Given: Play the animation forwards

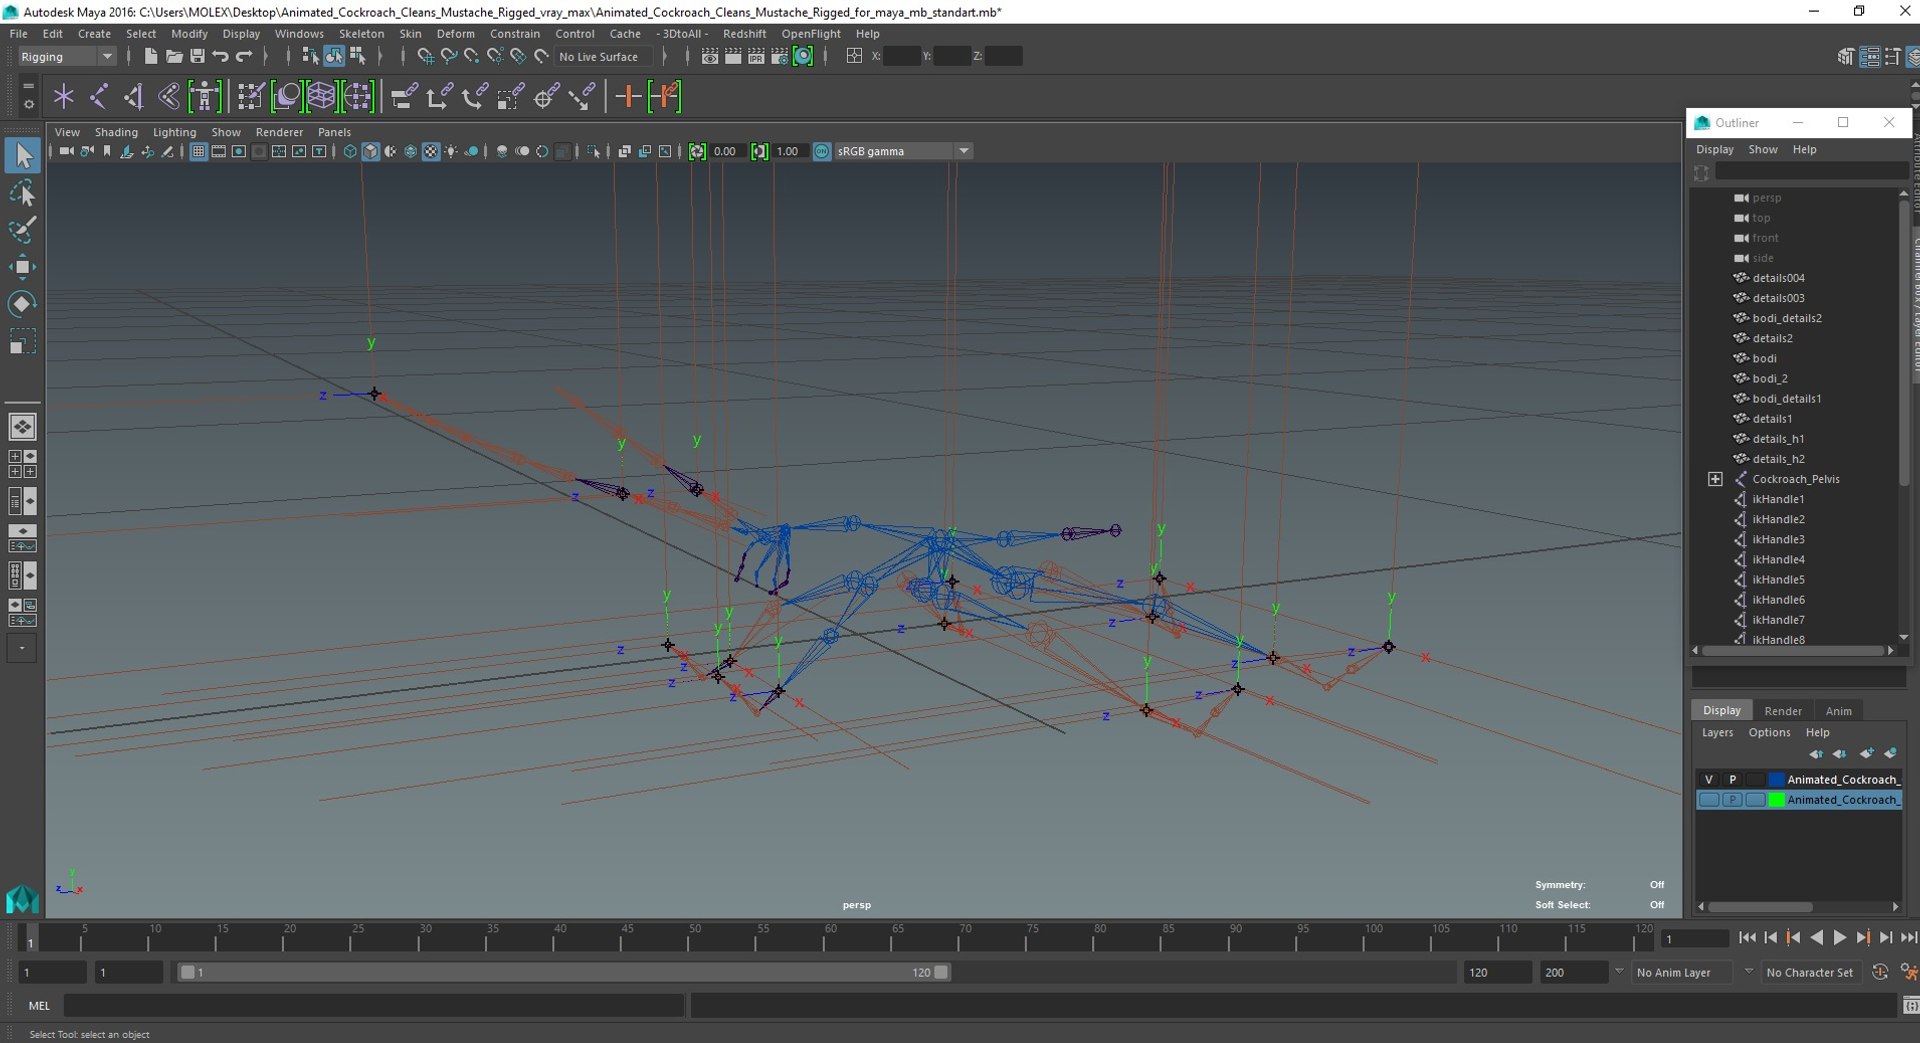Looking at the screenshot, I should (1840, 938).
